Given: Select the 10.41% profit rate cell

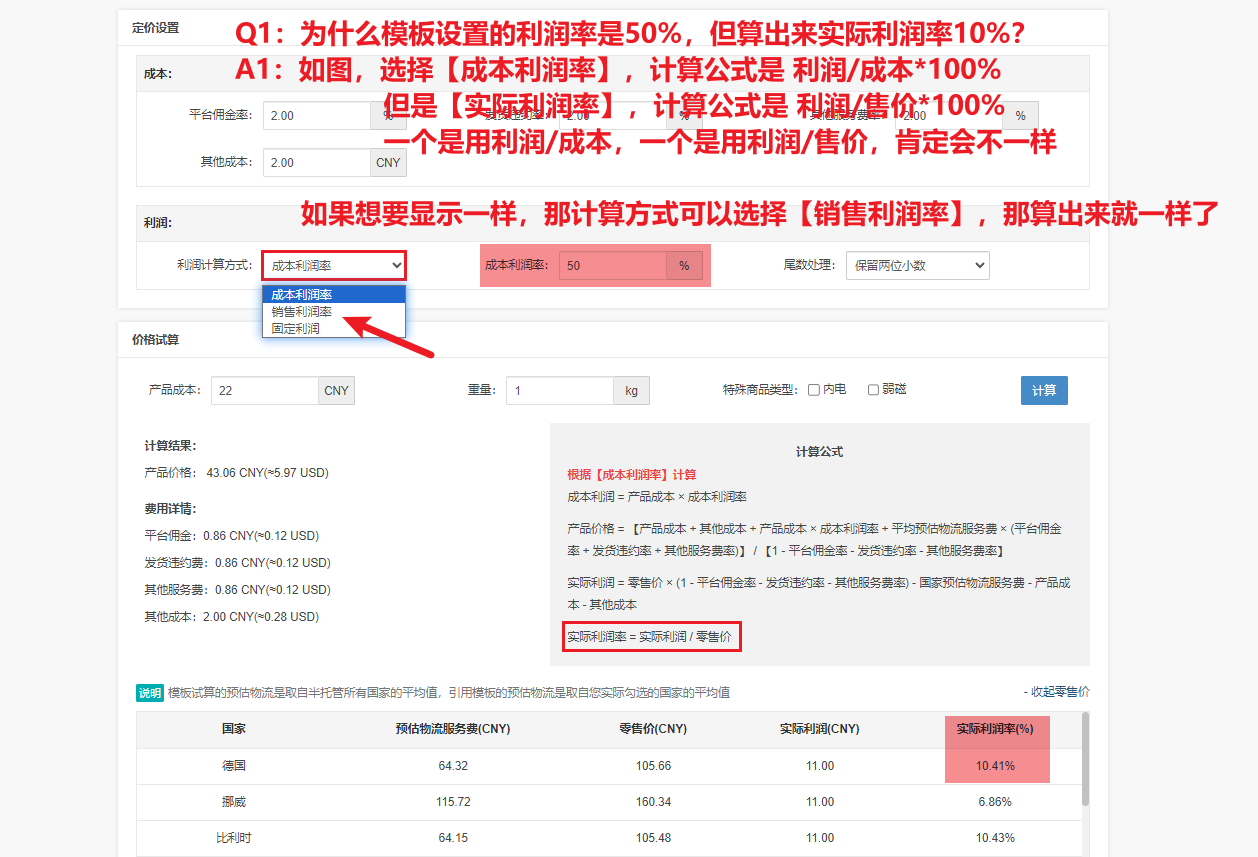Looking at the screenshot, I should 995,766.
